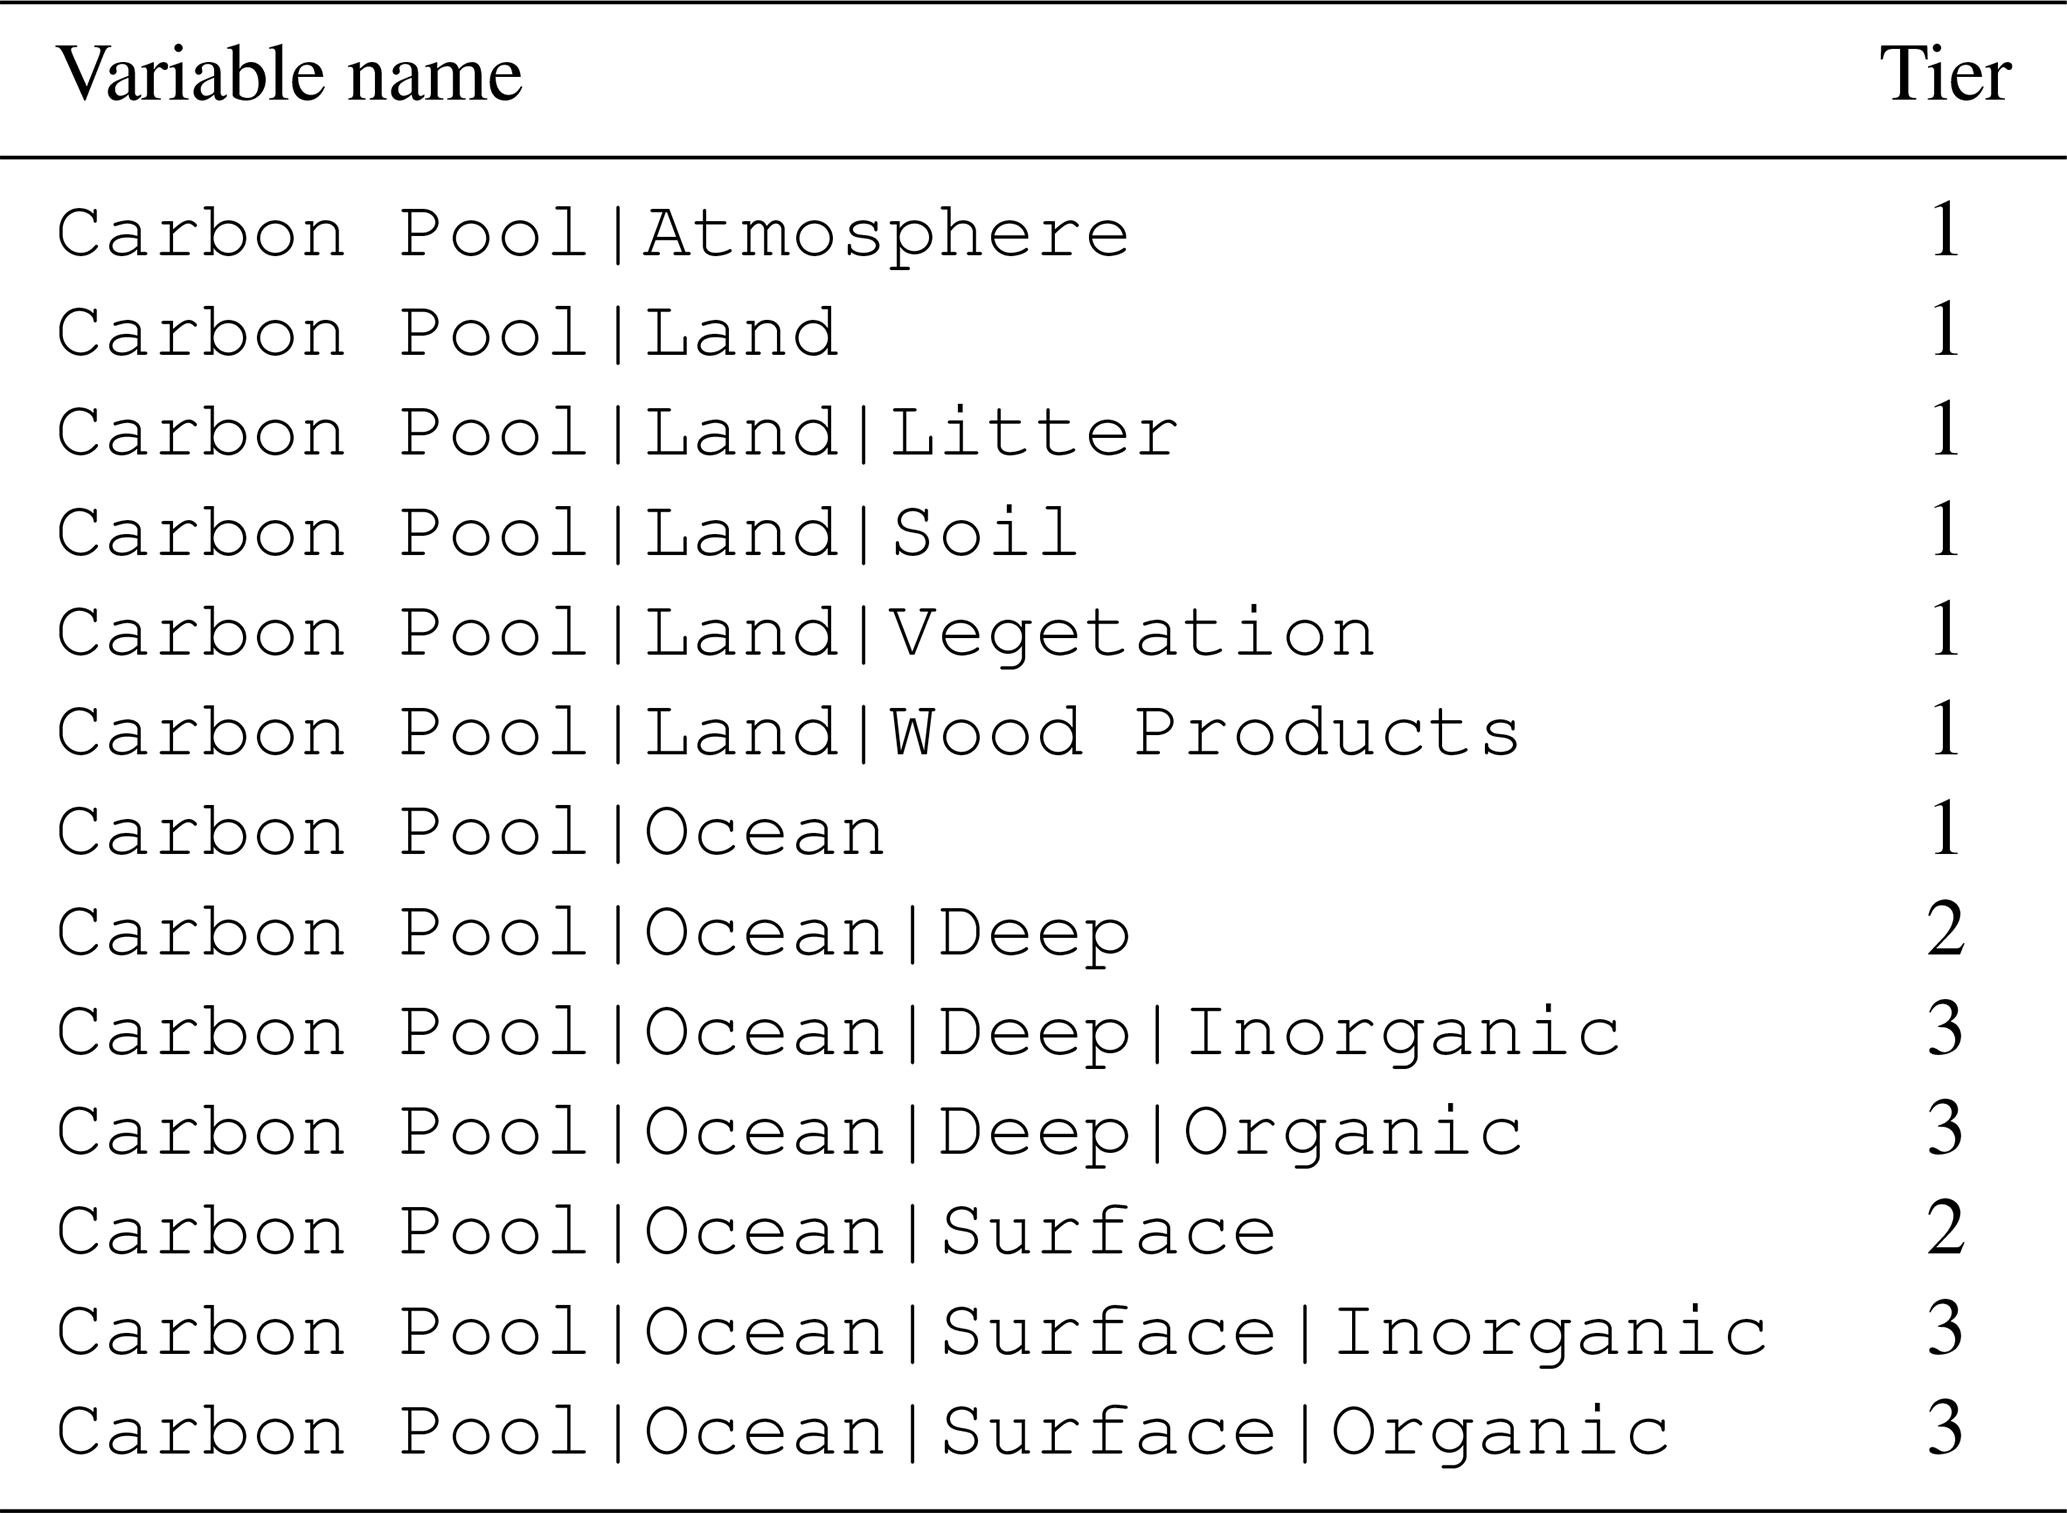2067x1513 pixels.
Task: Click the Carbon Pool|Ocean variable
Action: pos(471,833)
